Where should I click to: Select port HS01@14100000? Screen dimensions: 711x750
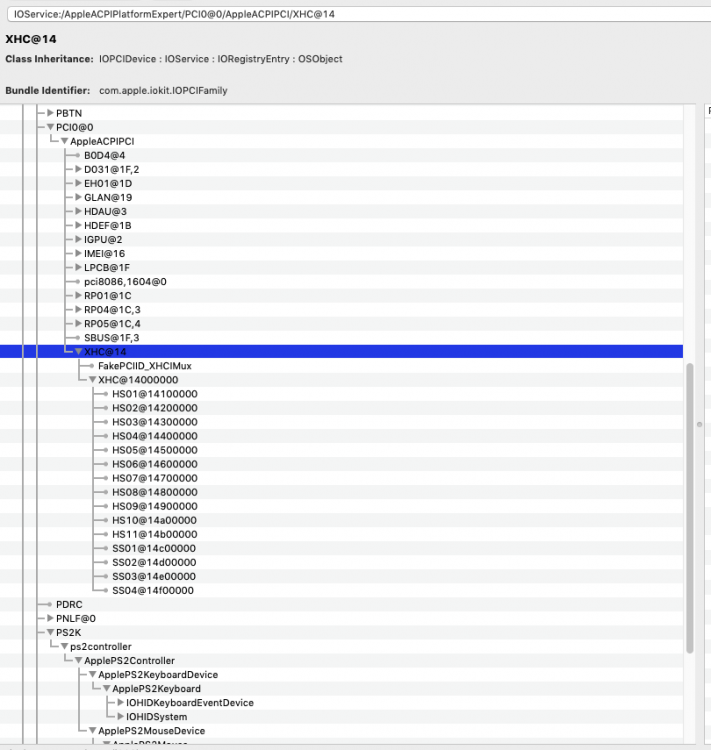pyautogui.click(x=155, y=394)
